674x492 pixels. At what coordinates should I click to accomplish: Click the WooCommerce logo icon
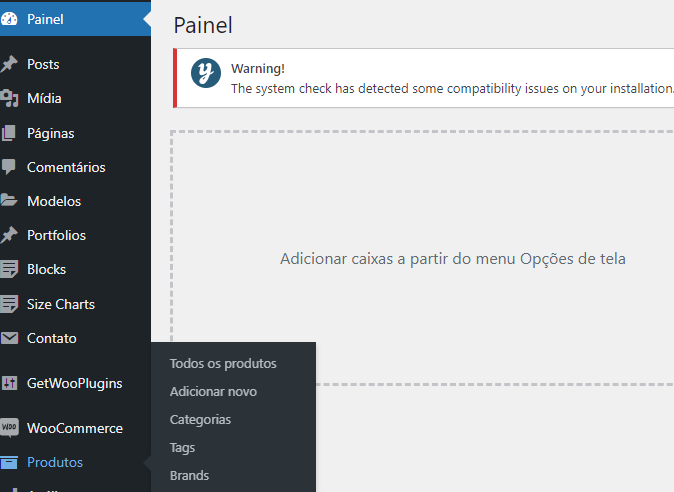pos(10,428)
